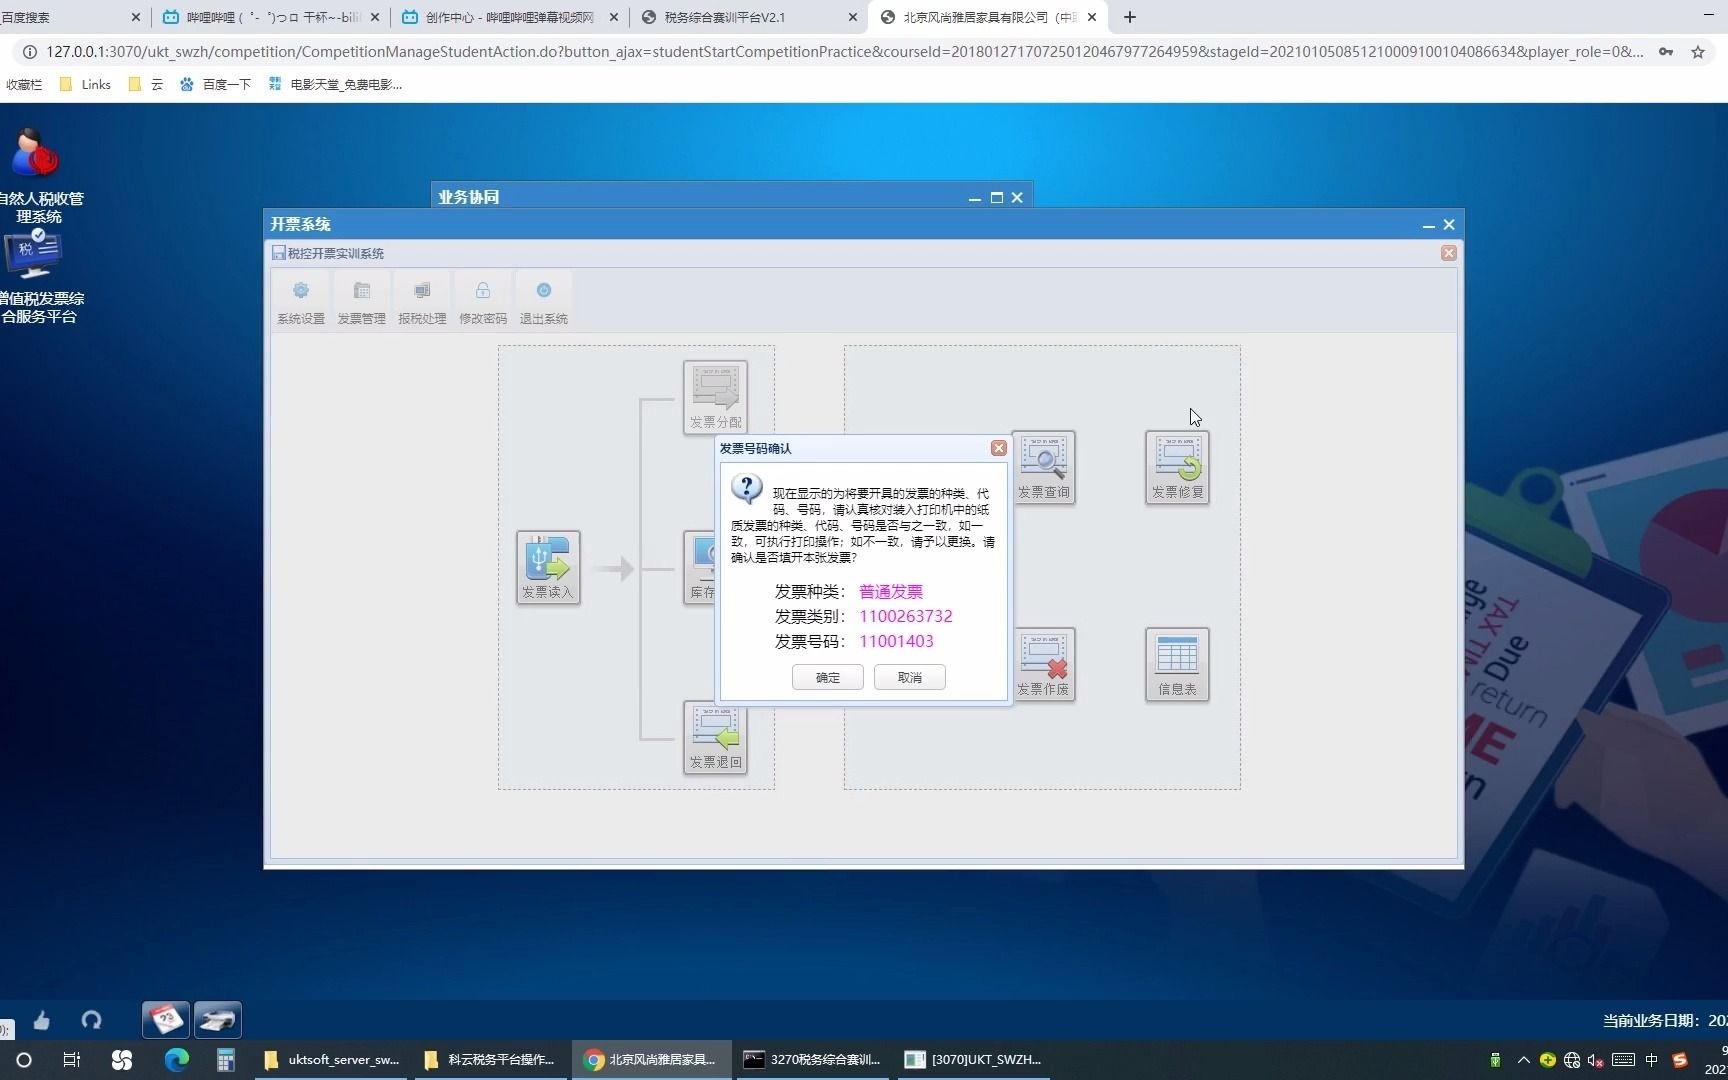Switch to 创作中心 browser tab

(508, 17)
